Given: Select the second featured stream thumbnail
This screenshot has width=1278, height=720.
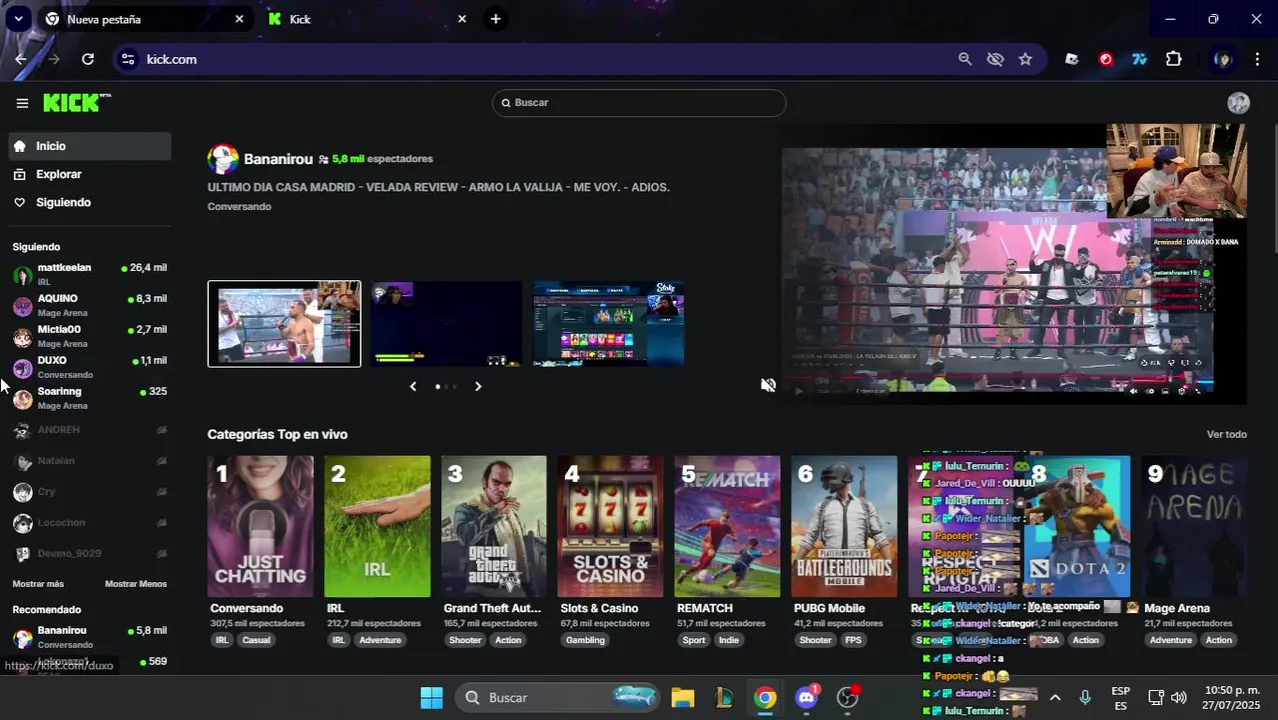Looking at the screenshot, I should coord(447,324).
